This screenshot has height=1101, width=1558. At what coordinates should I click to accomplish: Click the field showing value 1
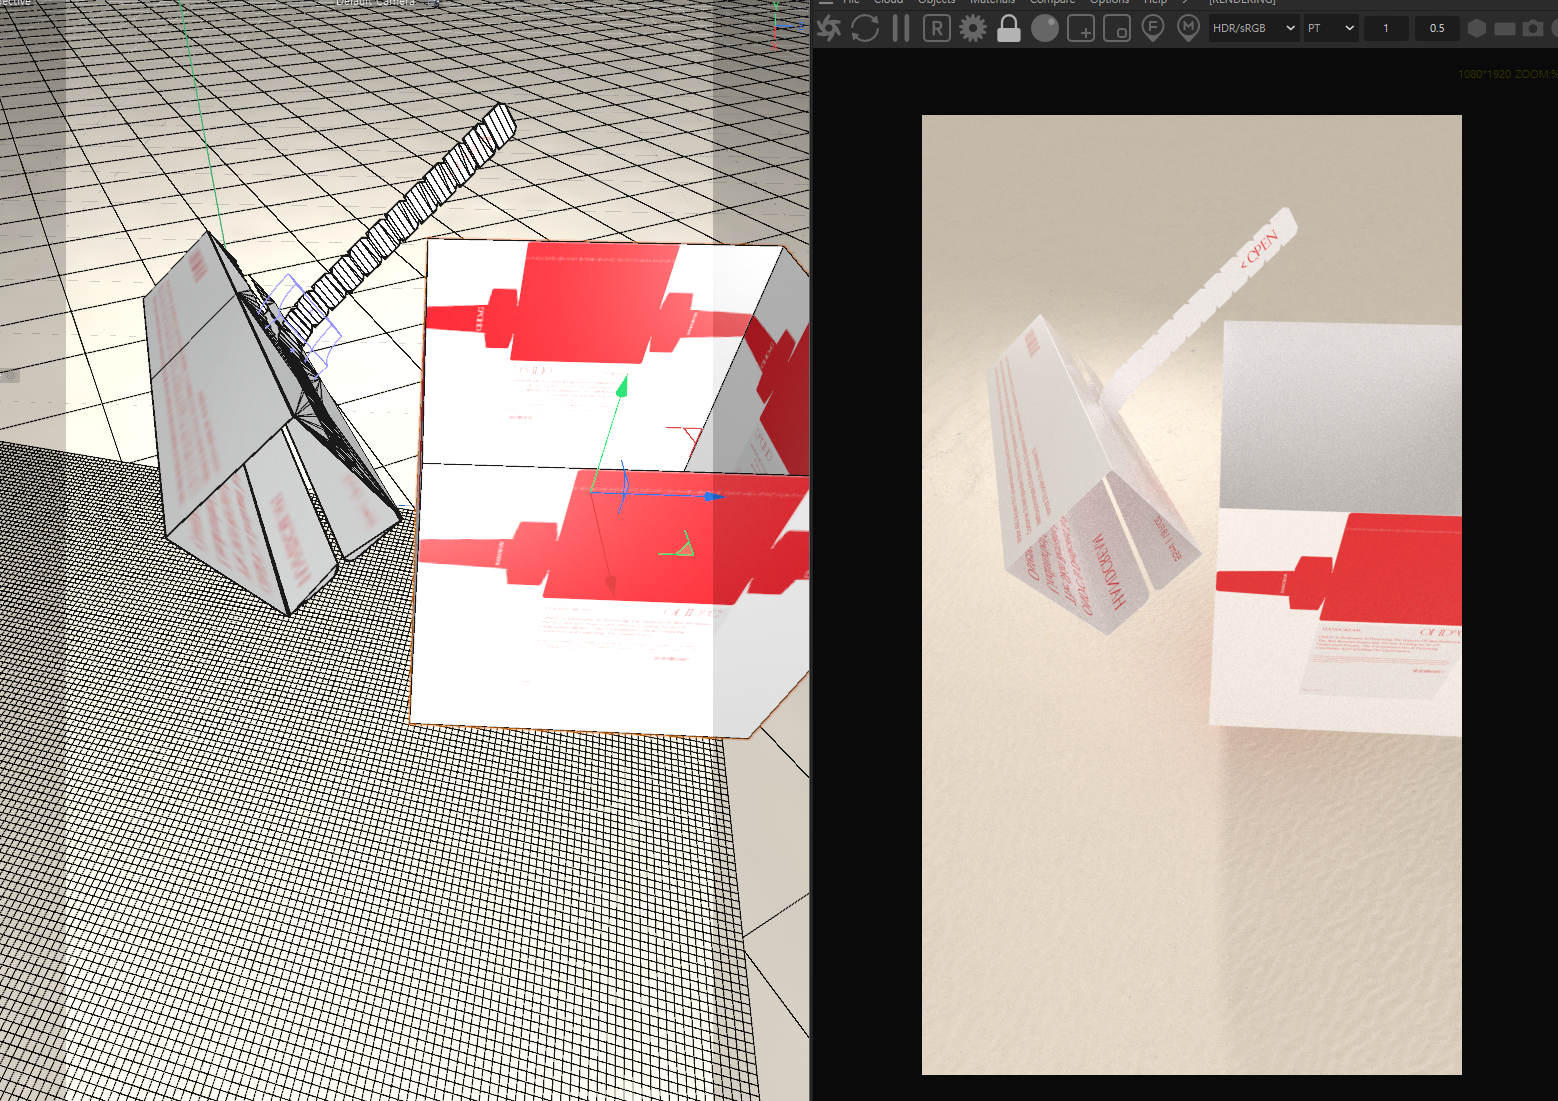(x=1386, y=28)
